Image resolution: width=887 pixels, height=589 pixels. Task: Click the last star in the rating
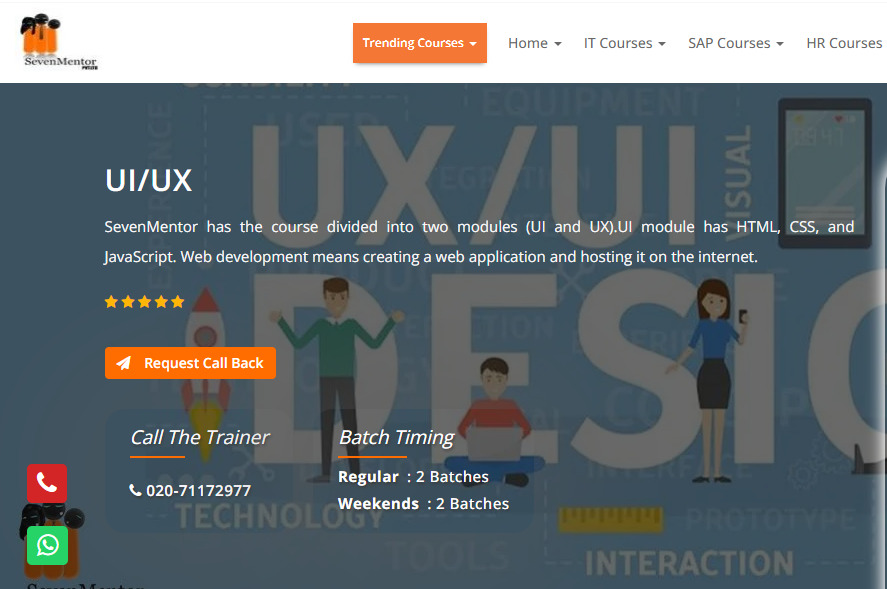[178, 301]
